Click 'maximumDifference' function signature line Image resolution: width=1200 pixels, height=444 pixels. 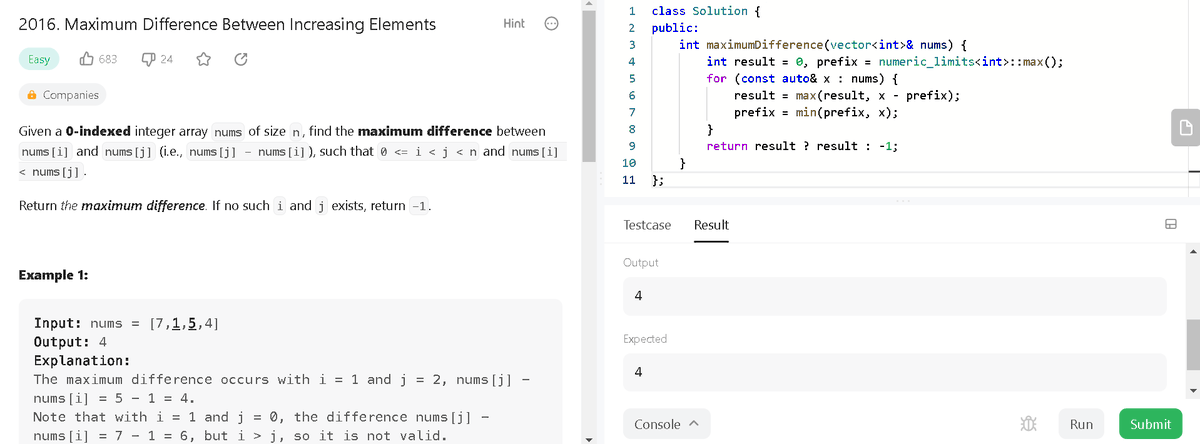point(822,45)
